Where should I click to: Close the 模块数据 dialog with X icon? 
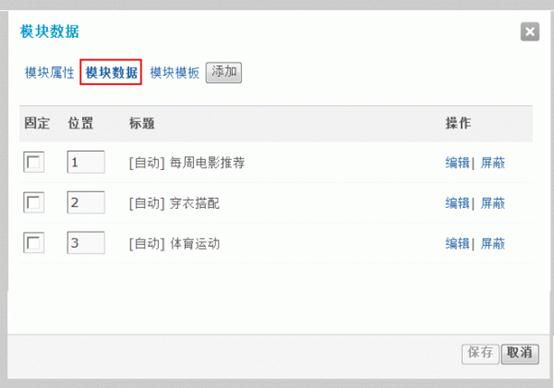(x=530, y=32)
